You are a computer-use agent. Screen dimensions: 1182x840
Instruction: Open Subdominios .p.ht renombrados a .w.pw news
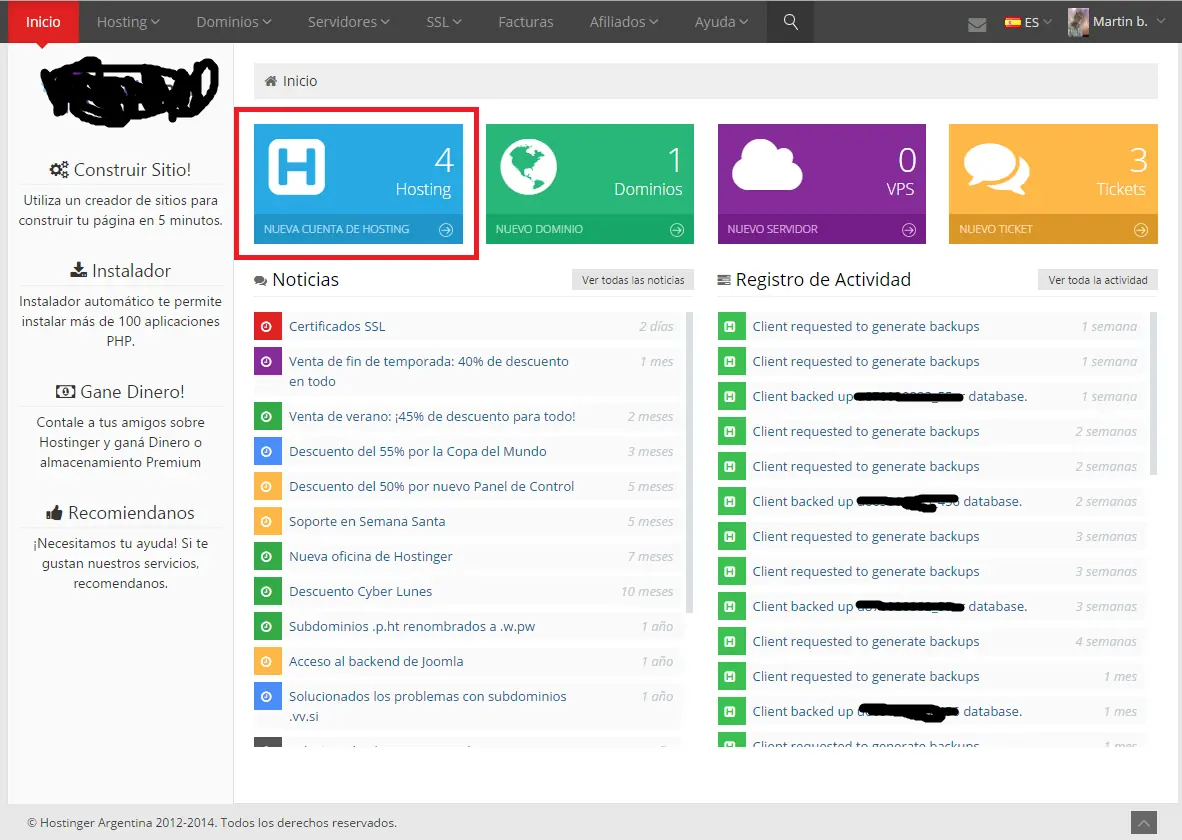click(412, 627)
